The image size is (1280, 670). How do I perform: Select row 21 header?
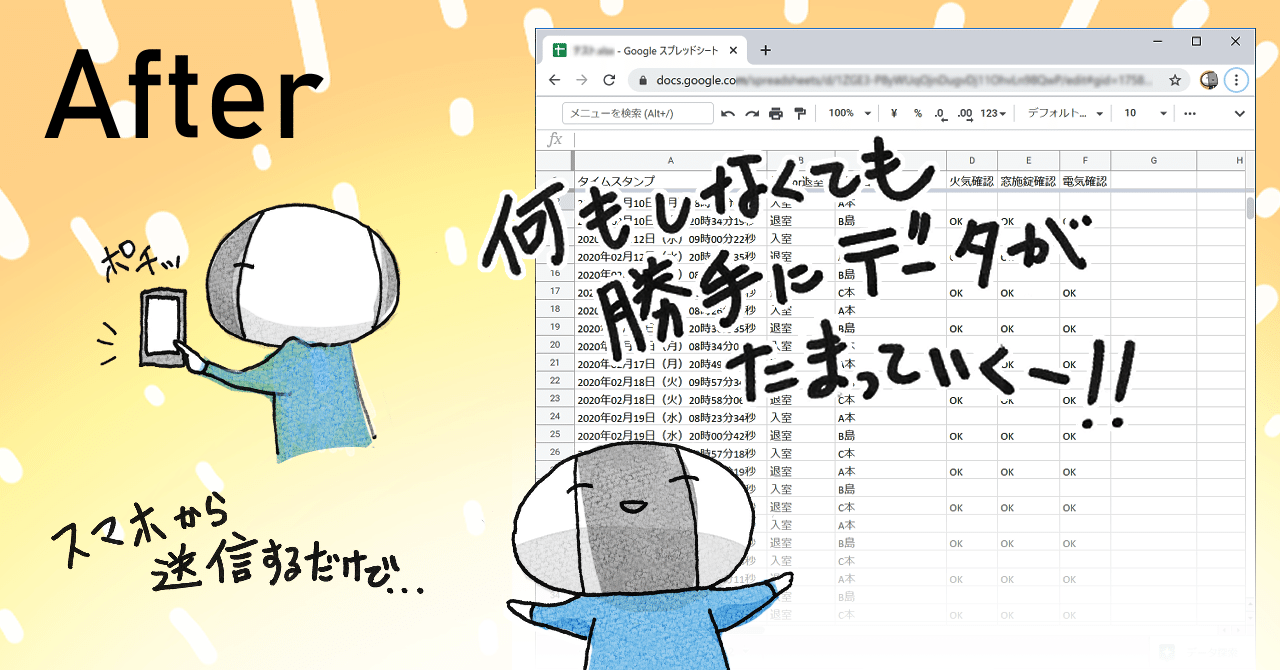tap(554, 363)
